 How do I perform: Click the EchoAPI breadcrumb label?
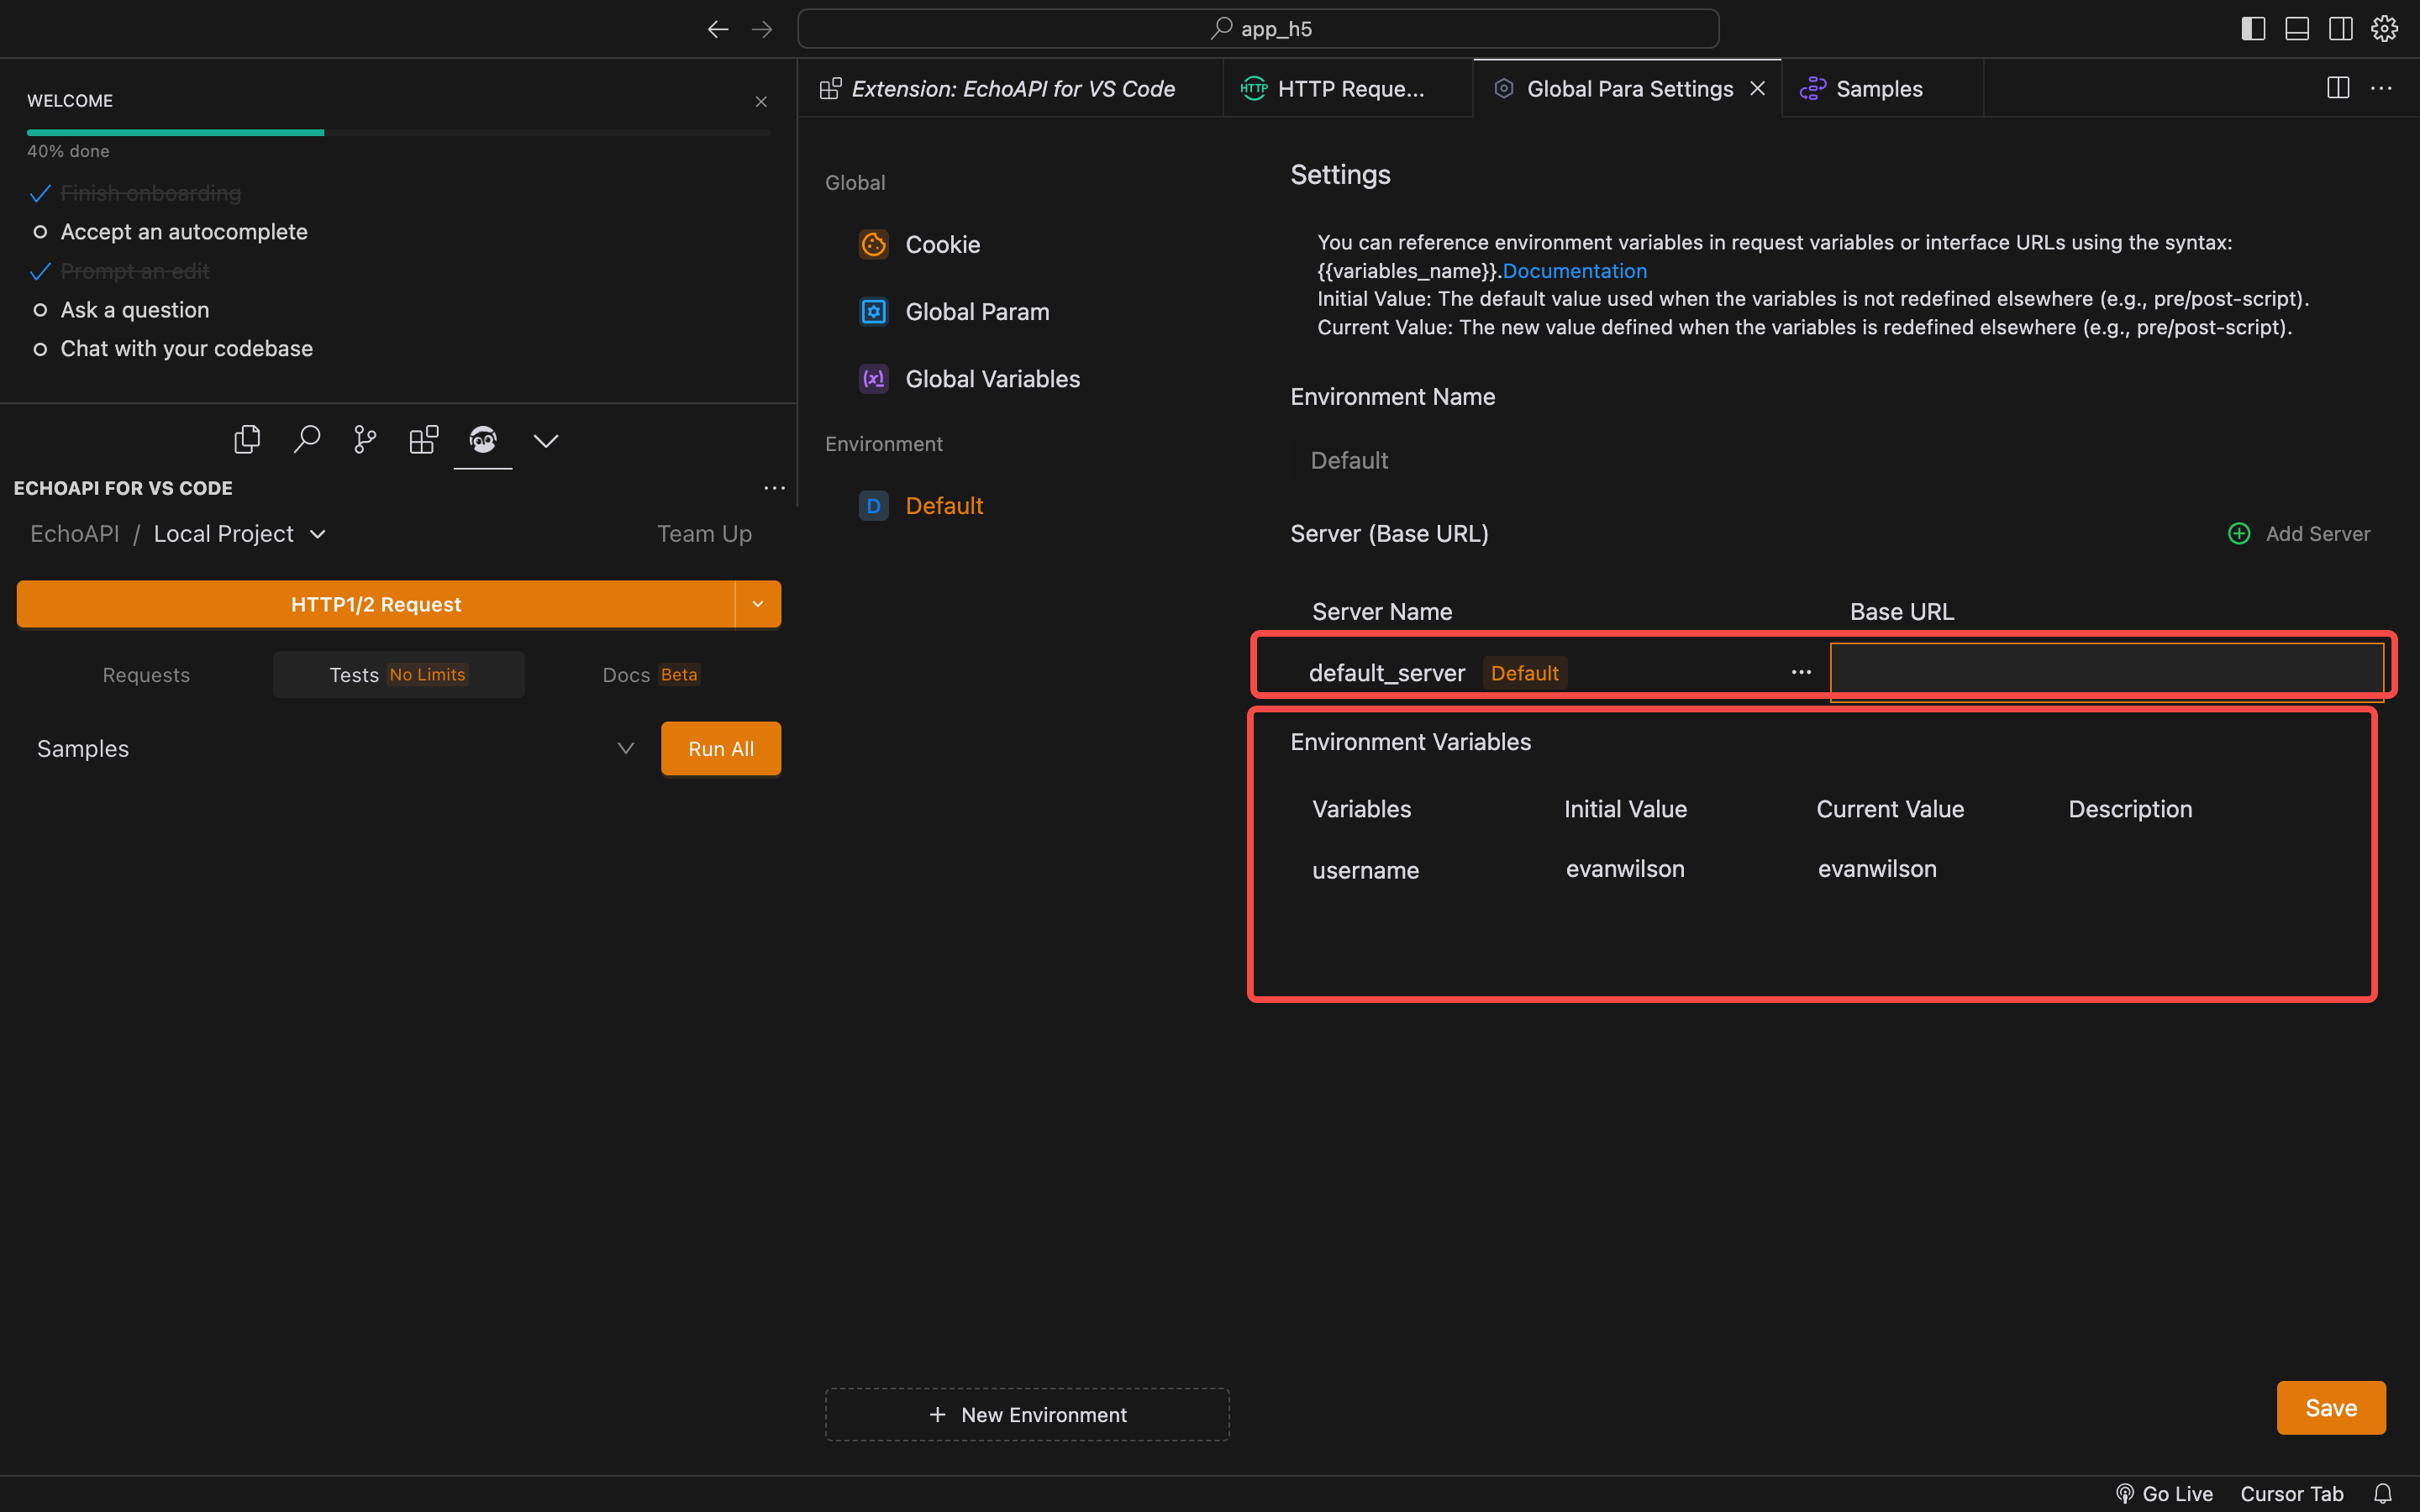tap(75, 534)
